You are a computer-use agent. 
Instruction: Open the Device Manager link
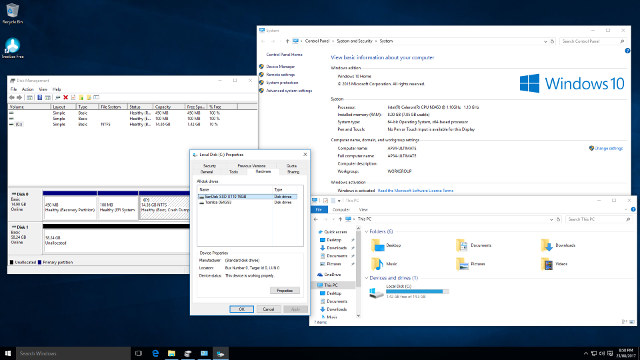(280, 67)
